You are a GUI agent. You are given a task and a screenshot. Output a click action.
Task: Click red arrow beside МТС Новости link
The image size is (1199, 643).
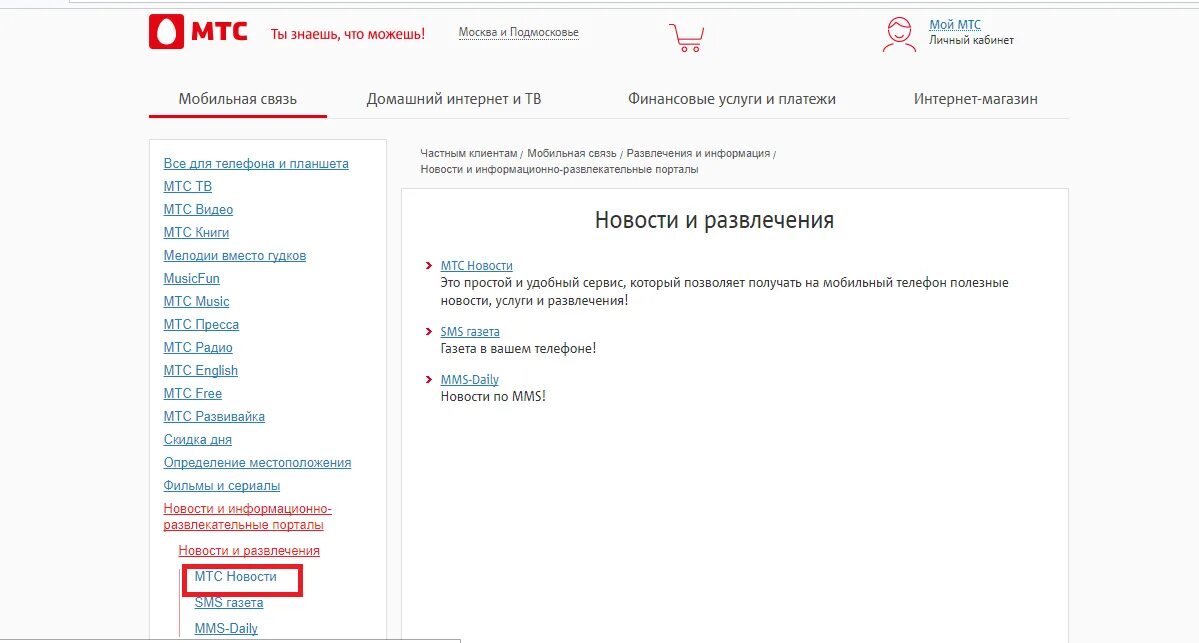click(429, 265)
